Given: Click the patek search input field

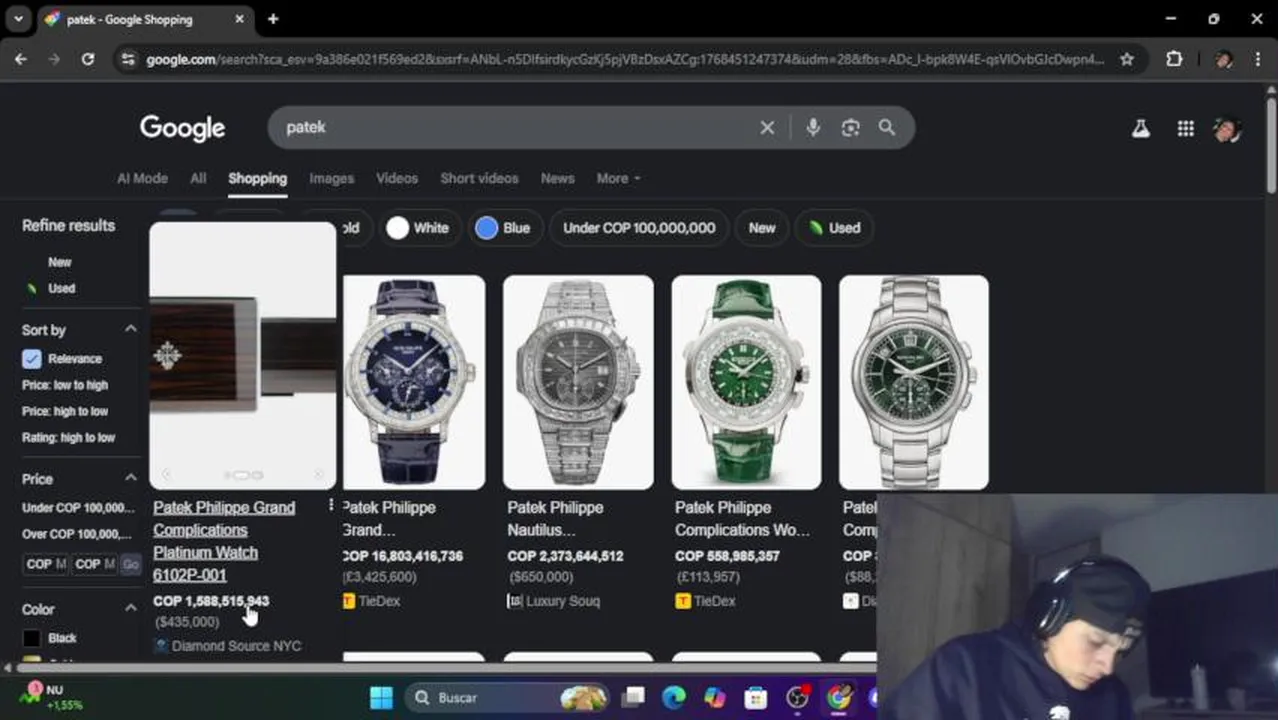Looking at the screenshot, I should pos(515,128).
